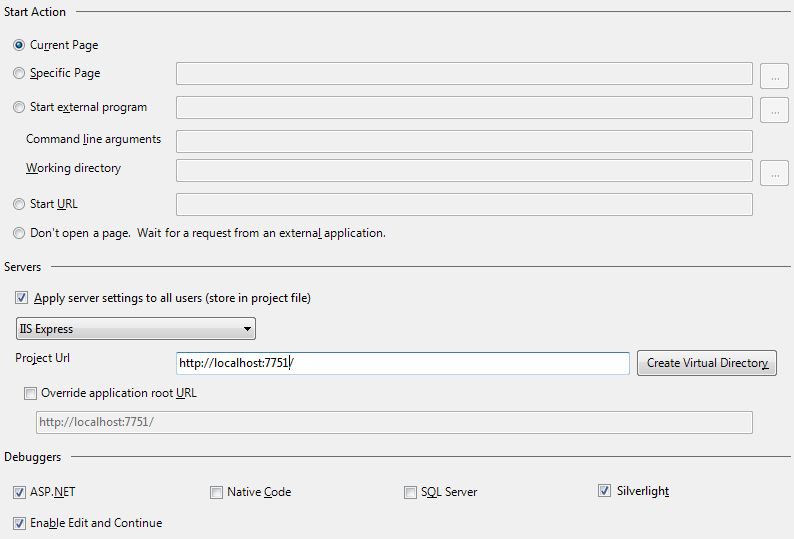The width and height of the screenshot is (794, 539).
Task: Browse for an external program file
Action: pyautogui.click(x=774, y=110)
